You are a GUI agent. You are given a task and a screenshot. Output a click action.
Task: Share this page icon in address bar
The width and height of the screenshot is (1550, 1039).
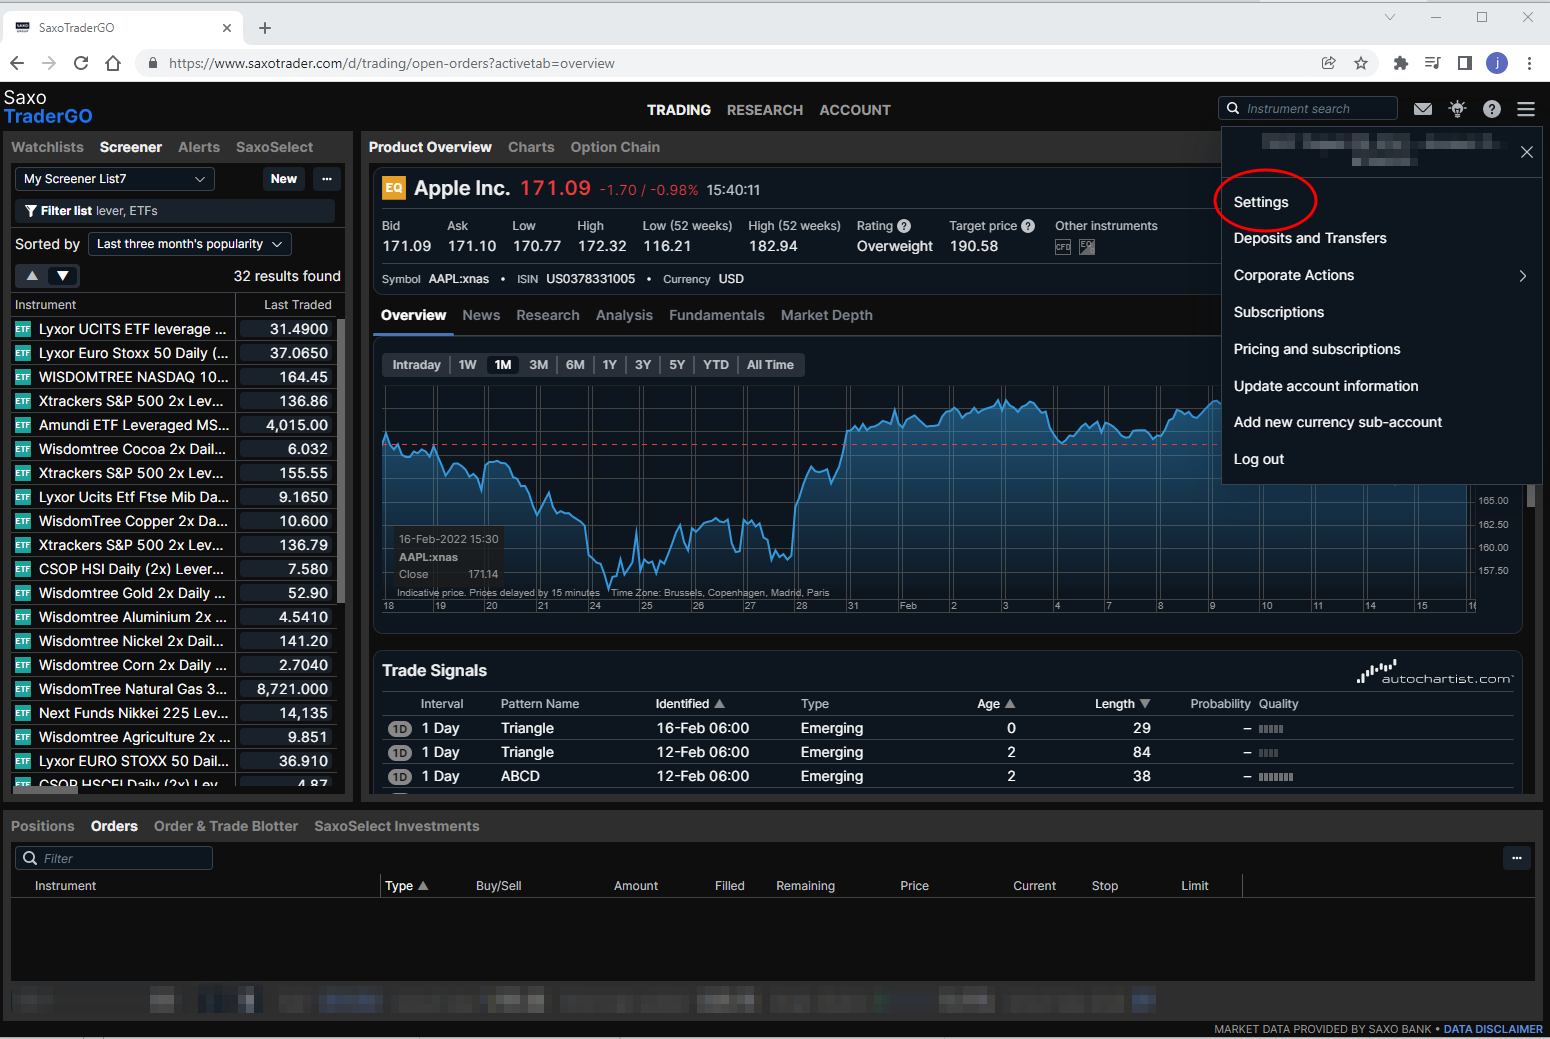point(1329,63)
